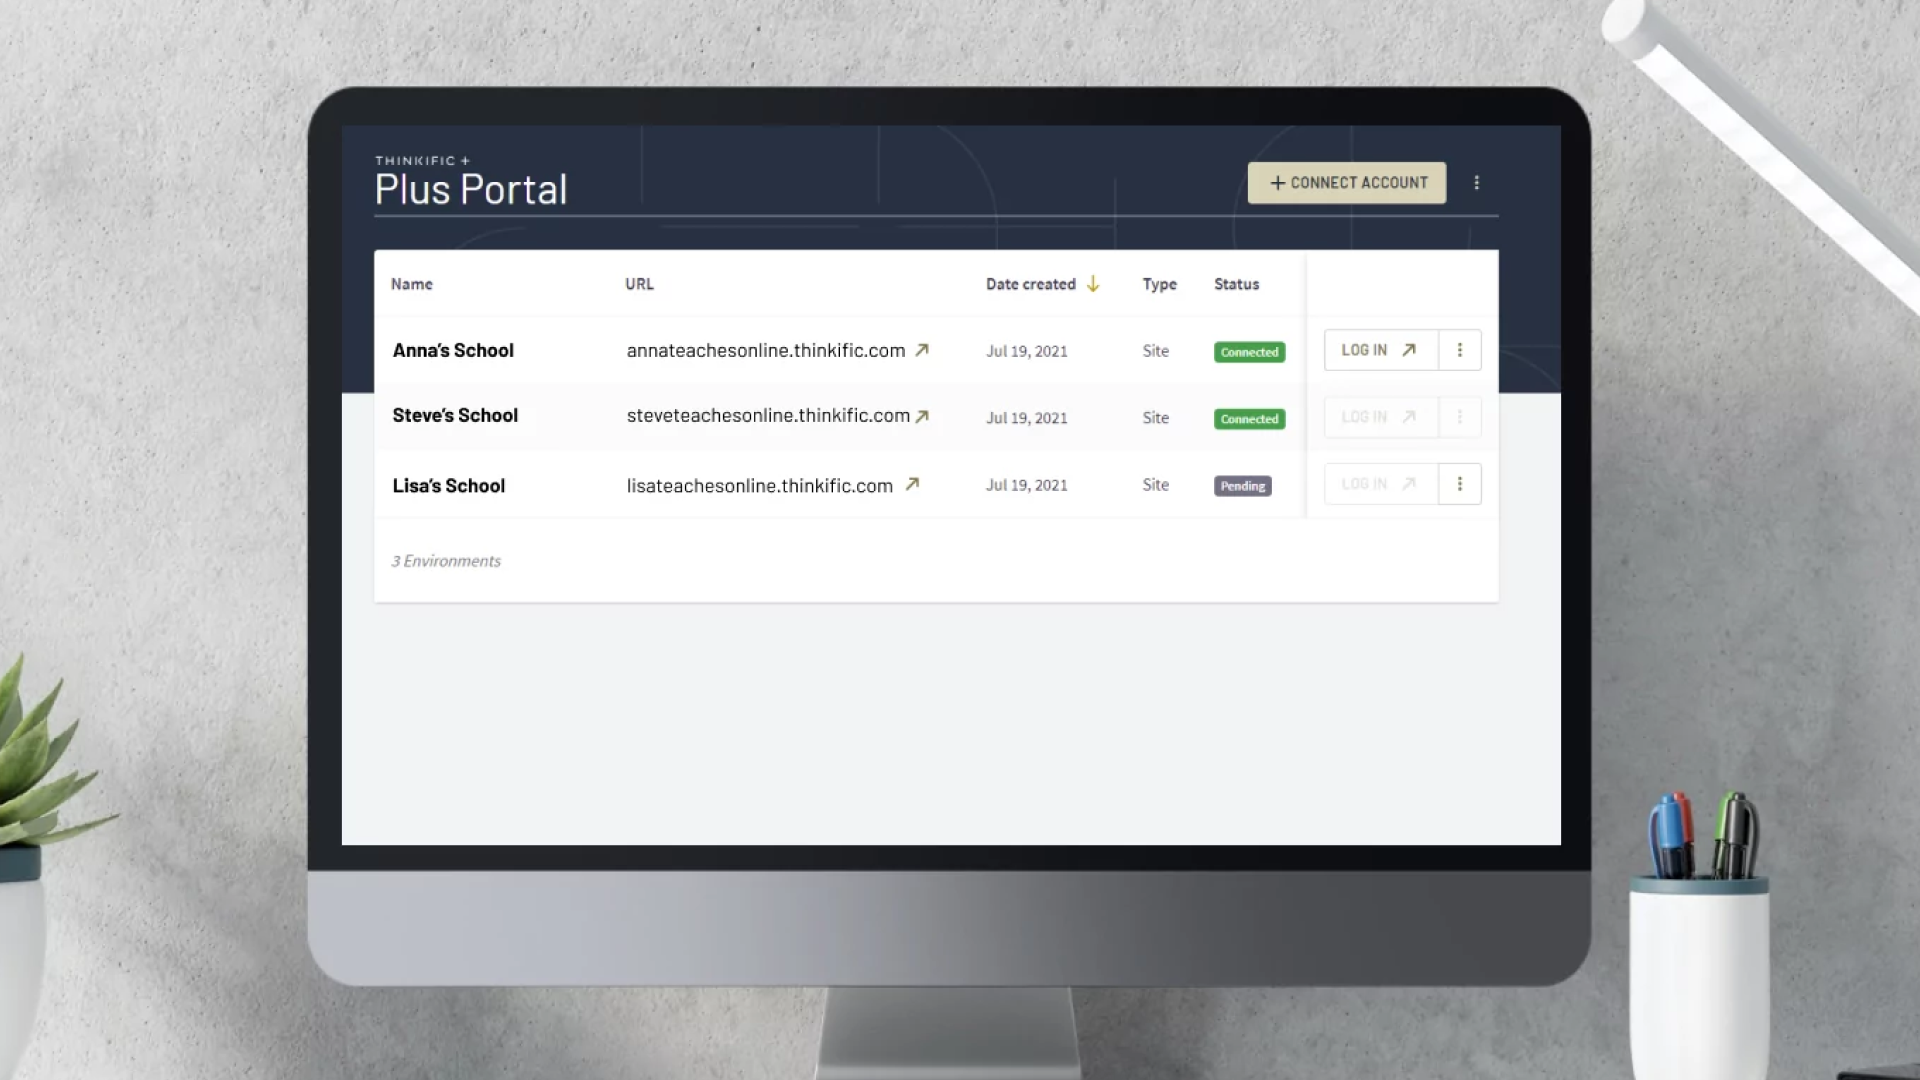Click the Status column header
Viewport: 1920px width, 1080px height.
pos(1236,284)
